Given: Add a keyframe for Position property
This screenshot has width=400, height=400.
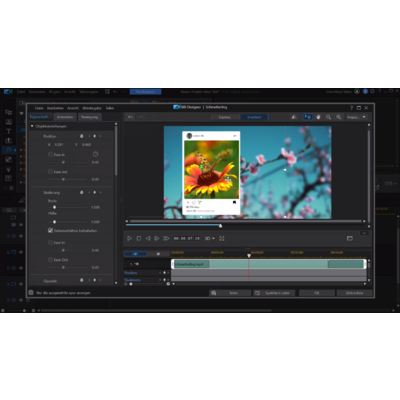Looking at the screenshot, I should 95,136.
